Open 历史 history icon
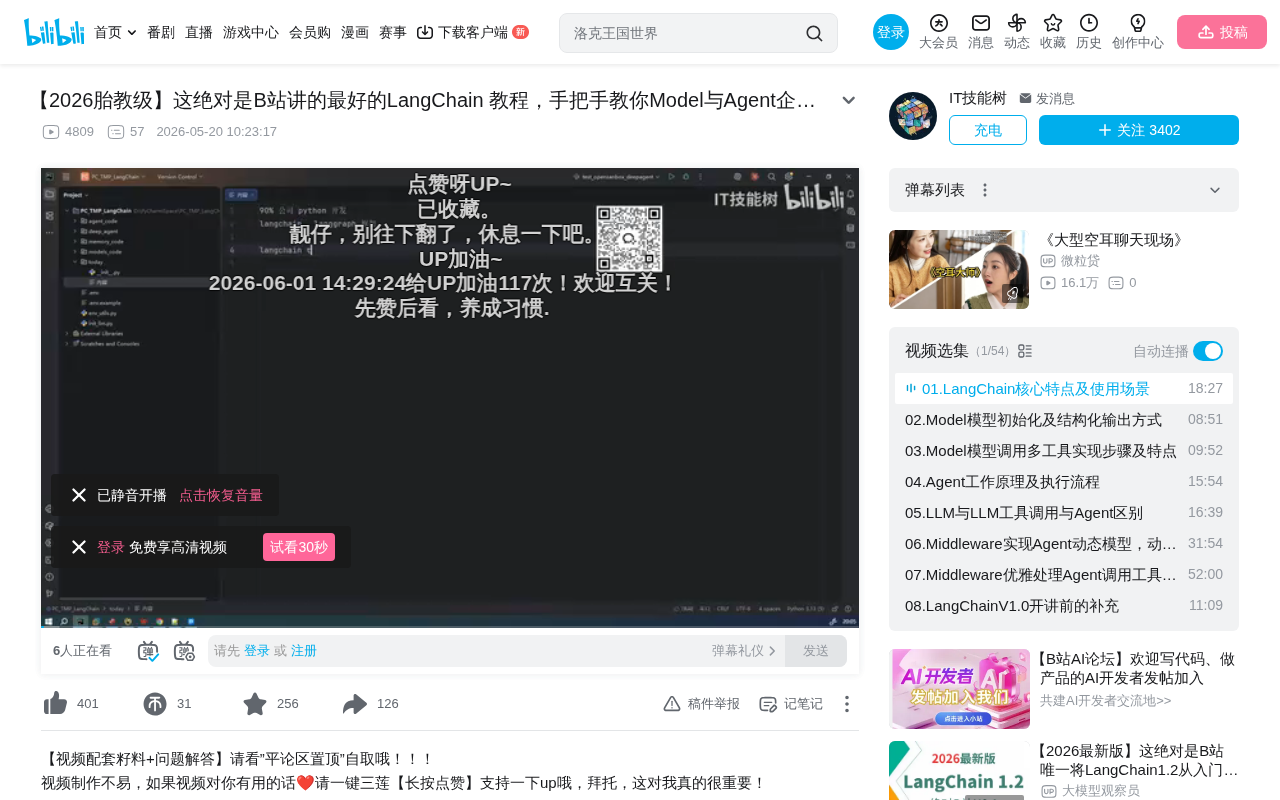The image size is (1280, 800). click(x=1089, y=23)
